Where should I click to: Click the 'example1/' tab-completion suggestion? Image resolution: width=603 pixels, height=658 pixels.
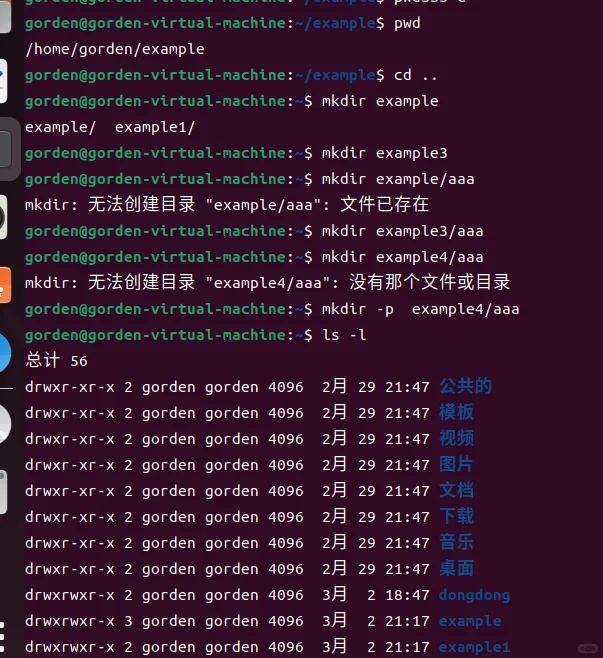tap(155, 127)
